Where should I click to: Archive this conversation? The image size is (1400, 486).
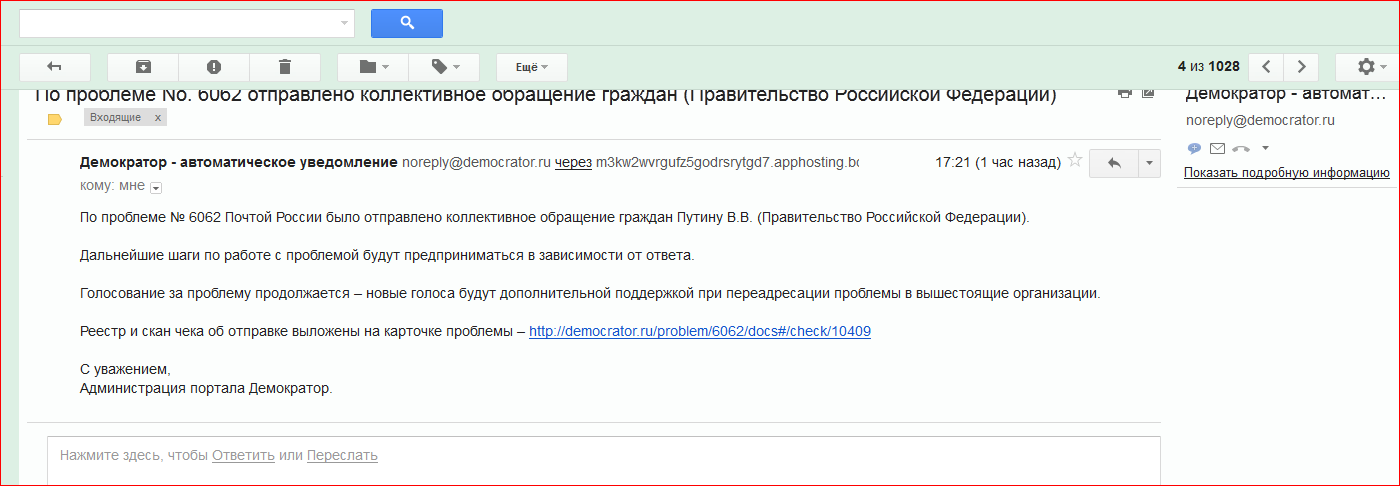pyautogui.click(x=143, y=67)
